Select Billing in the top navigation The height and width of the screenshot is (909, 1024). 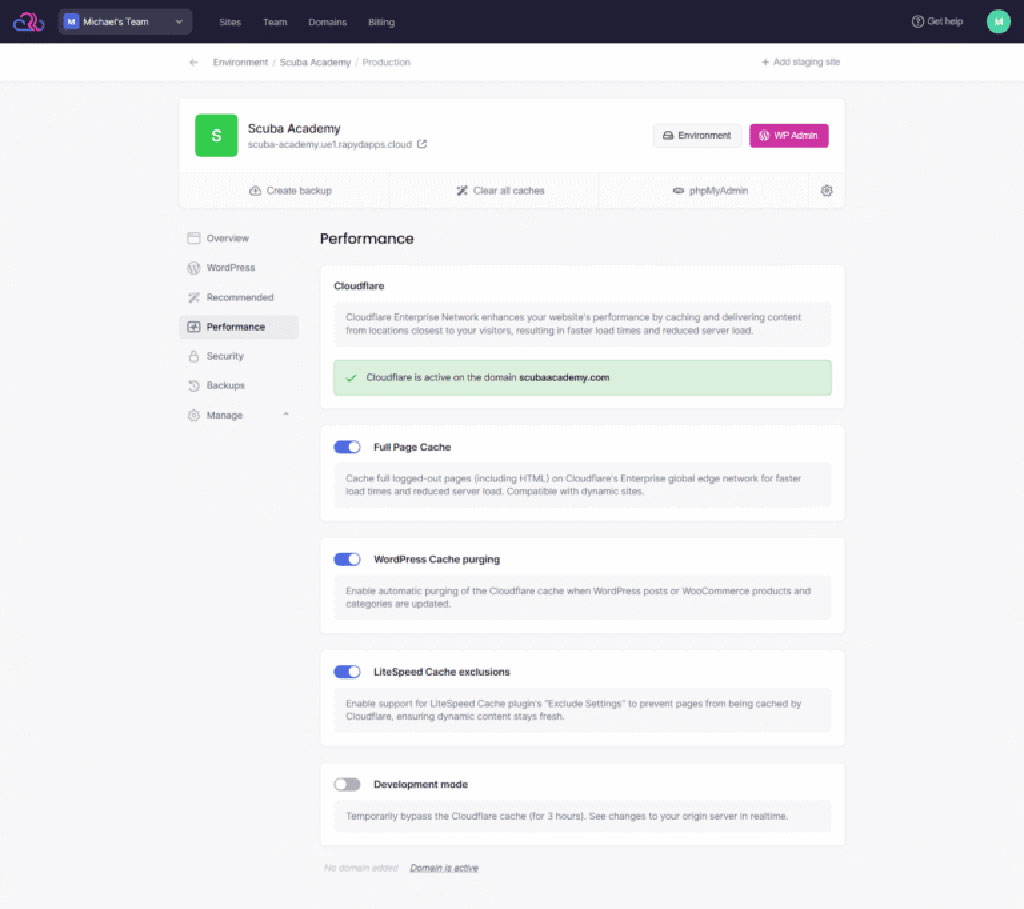[x=381, y=21]
